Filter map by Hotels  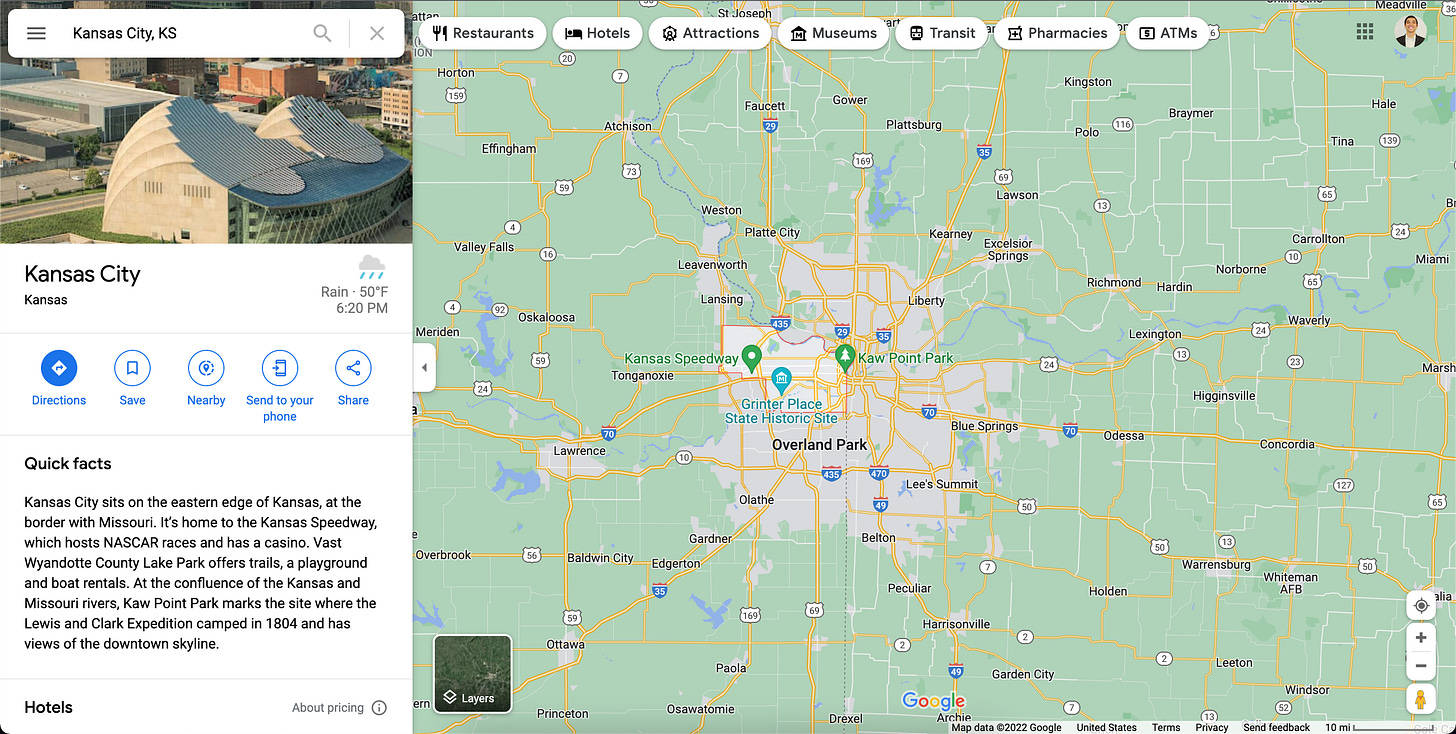pyautogui.click(x=597, y=33)
